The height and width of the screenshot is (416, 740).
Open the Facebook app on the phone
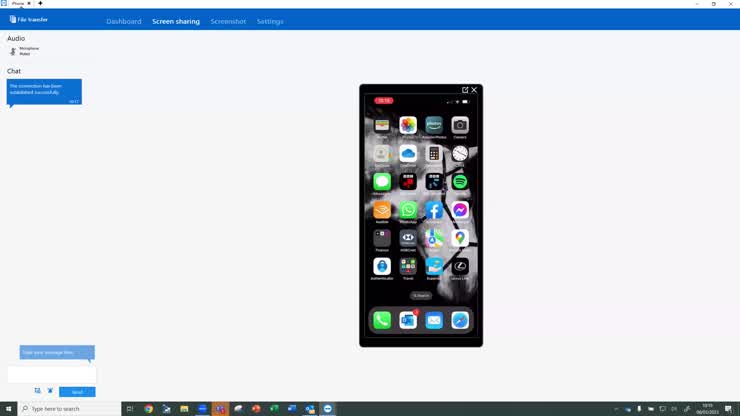[x=434, y=210]
